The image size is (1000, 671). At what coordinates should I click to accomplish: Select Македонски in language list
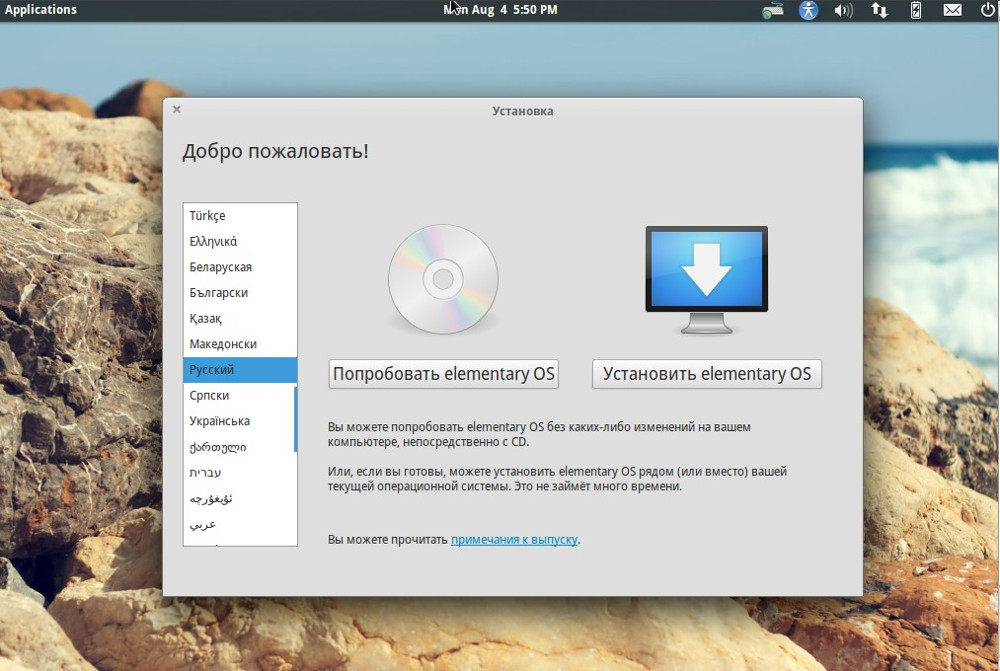click(x=240, y=344)
